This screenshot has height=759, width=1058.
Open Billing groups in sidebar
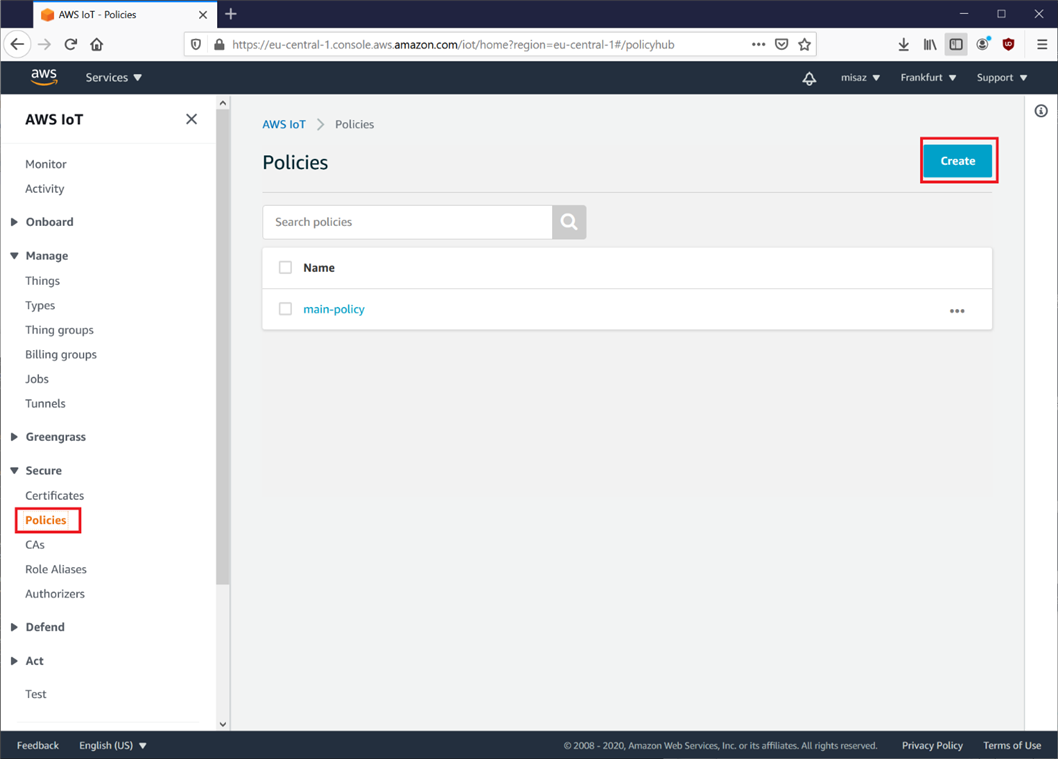click(x=61, y=355)
